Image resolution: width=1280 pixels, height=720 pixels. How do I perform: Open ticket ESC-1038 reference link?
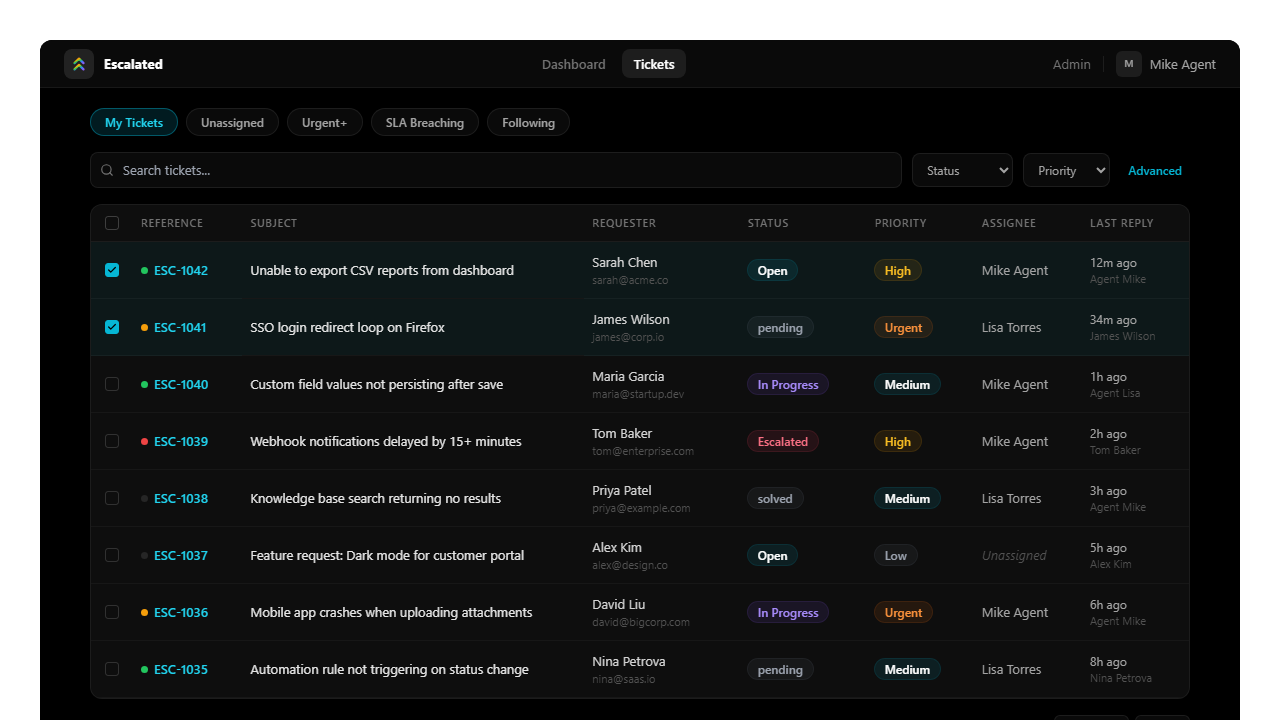[181, 498]
